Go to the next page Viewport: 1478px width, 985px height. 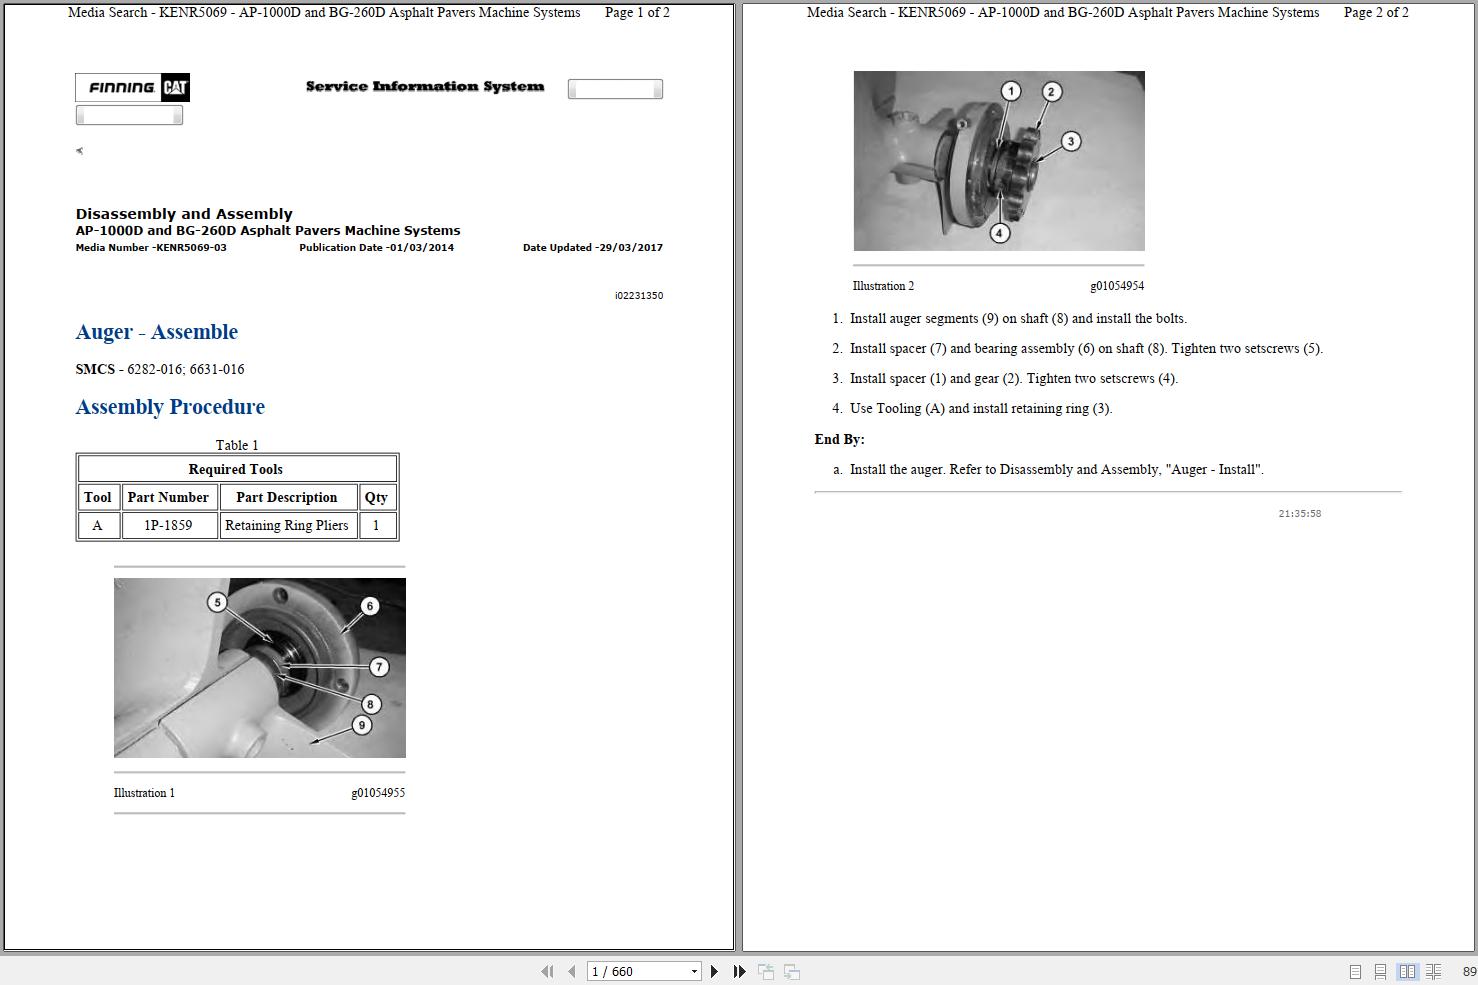click(x=714, y=971)
